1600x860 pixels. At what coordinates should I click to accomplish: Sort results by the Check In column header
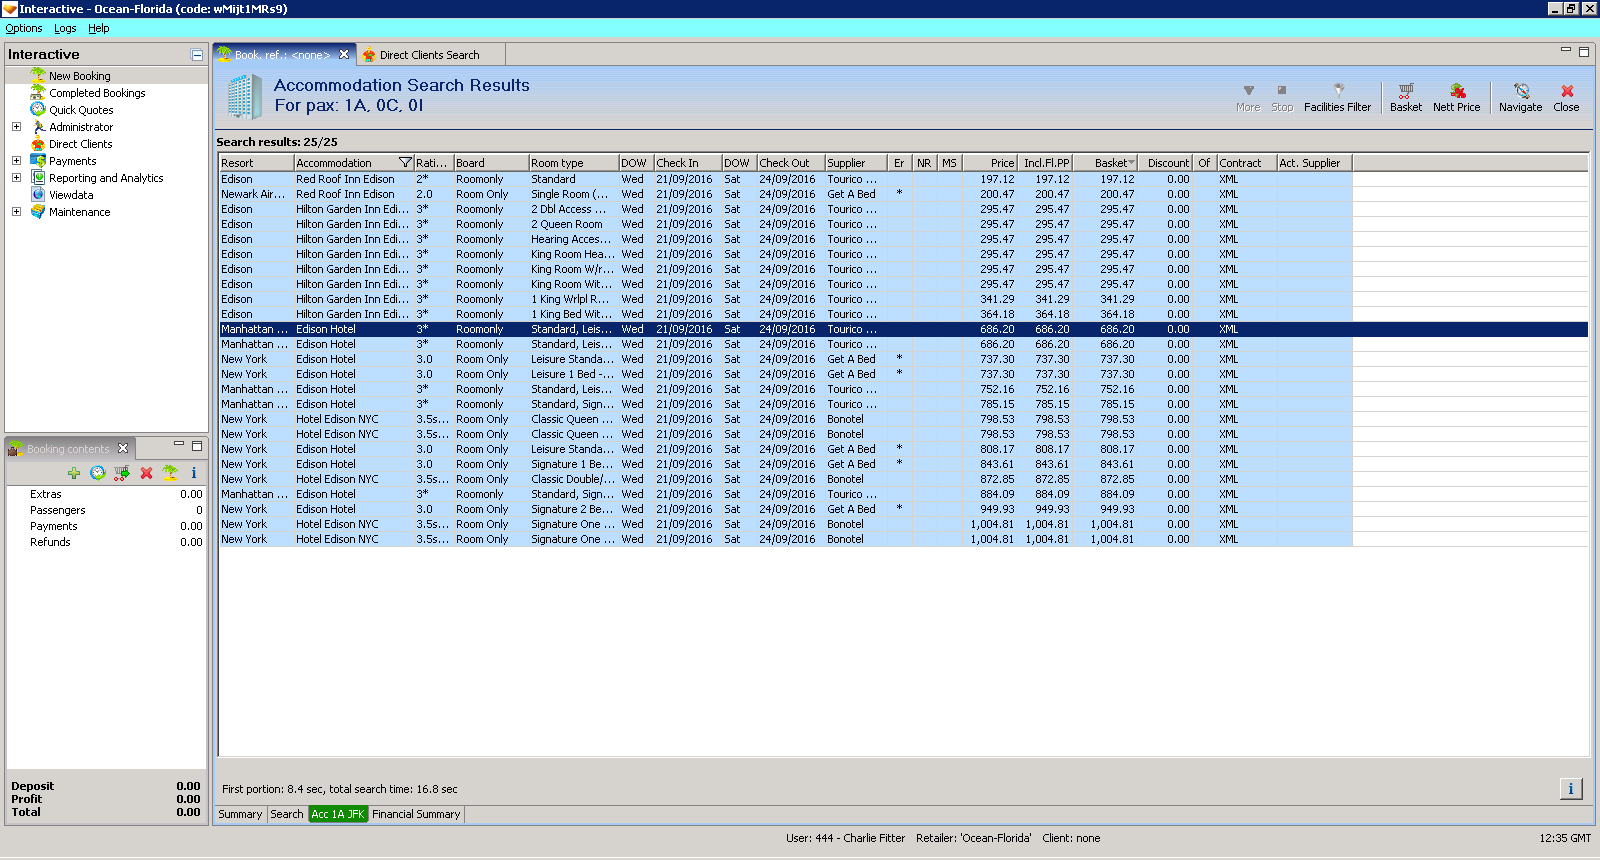[x=687, y=163]
